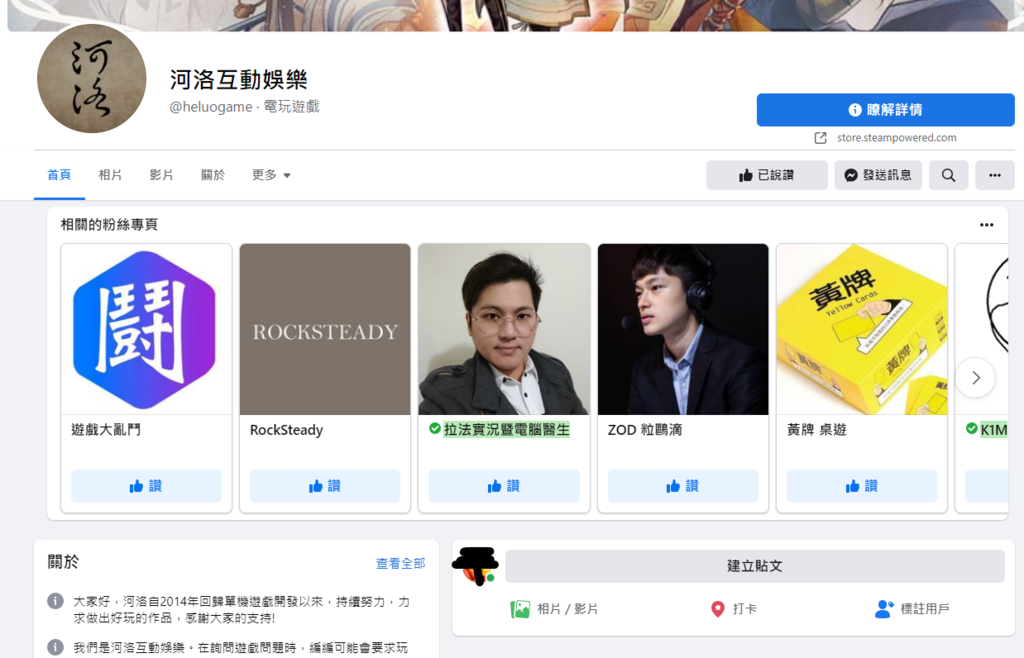Toggle the 已說讚 liked button
Image resolution: width=1024 pixels, height=658 pixels.
tap(767, 175)
